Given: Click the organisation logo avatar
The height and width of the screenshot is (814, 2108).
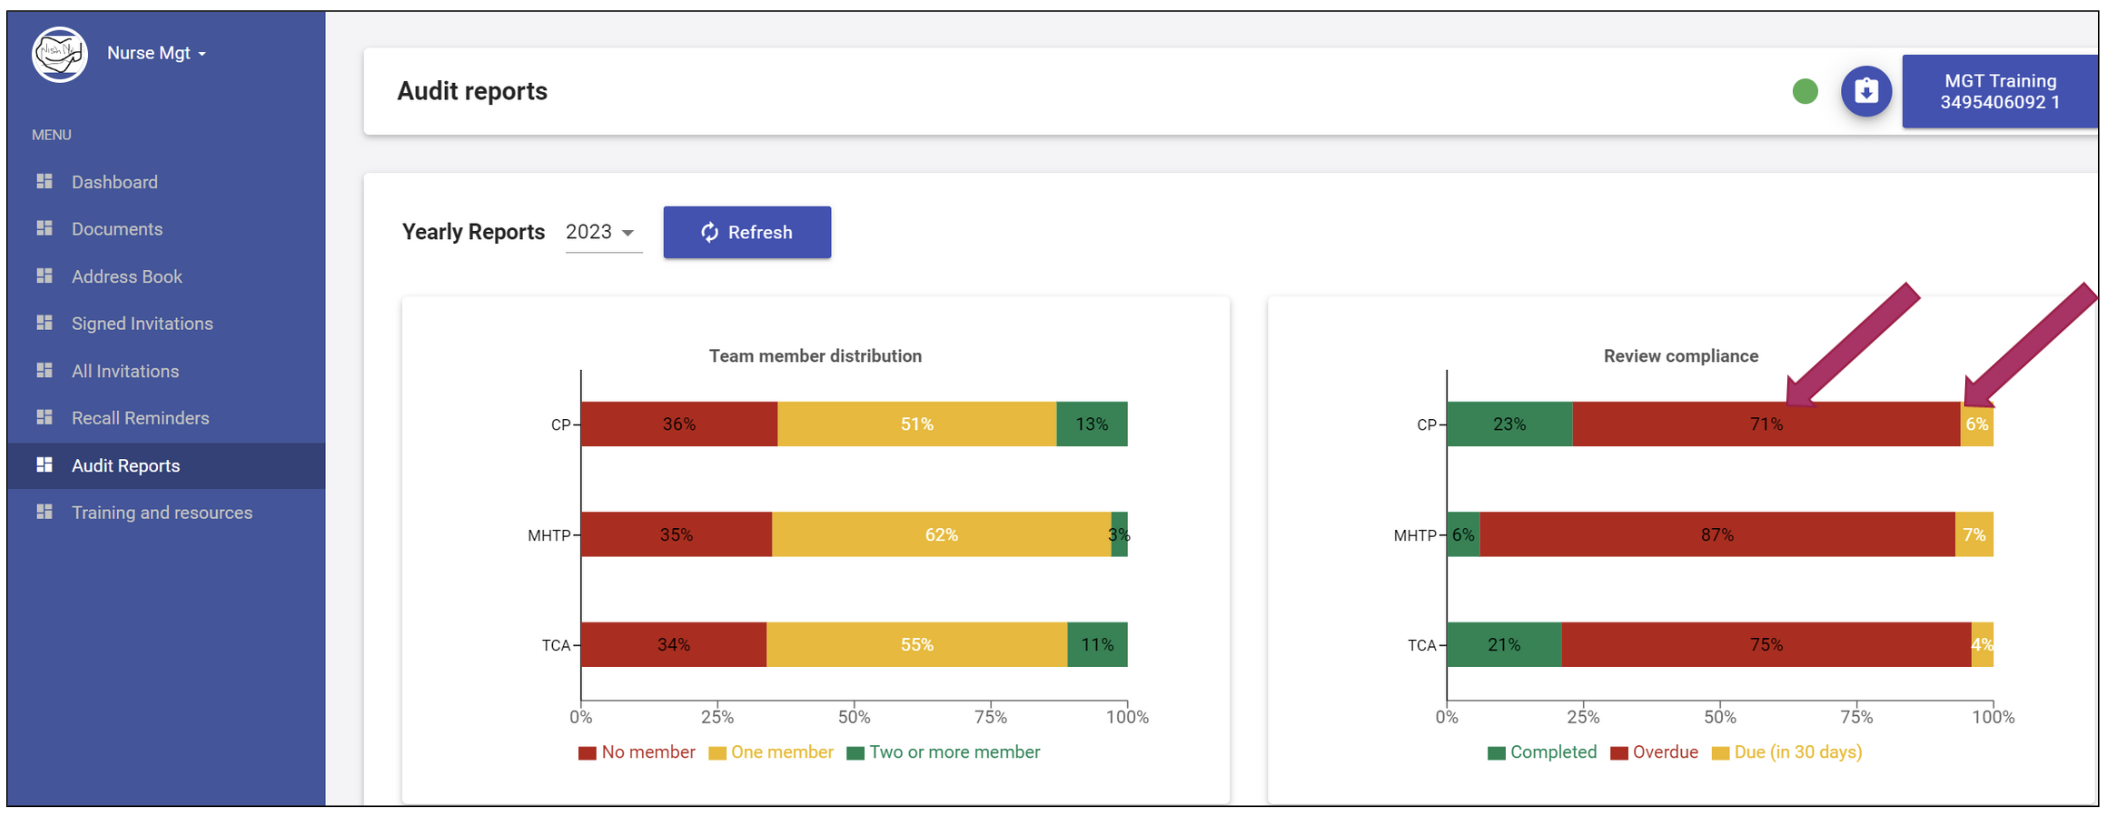Looking at the screenshot, I should pyautogui.click(x=59, y=54).
